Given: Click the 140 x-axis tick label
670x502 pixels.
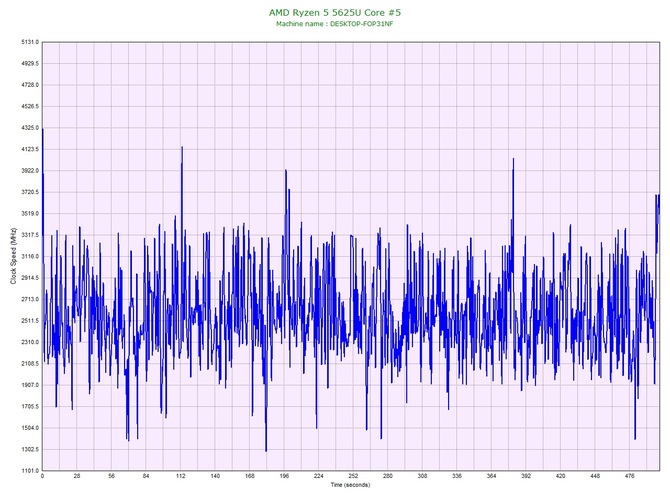Looking at the screenshot, I should pos(215,476).
